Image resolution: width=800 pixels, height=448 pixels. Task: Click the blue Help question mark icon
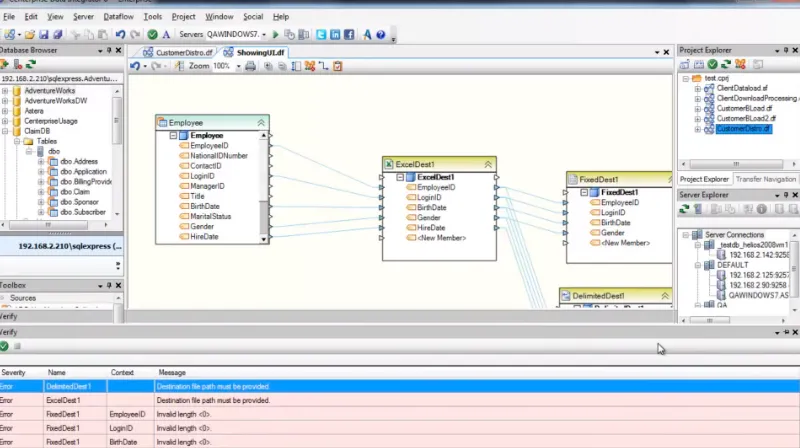click(x=381, y=35)
